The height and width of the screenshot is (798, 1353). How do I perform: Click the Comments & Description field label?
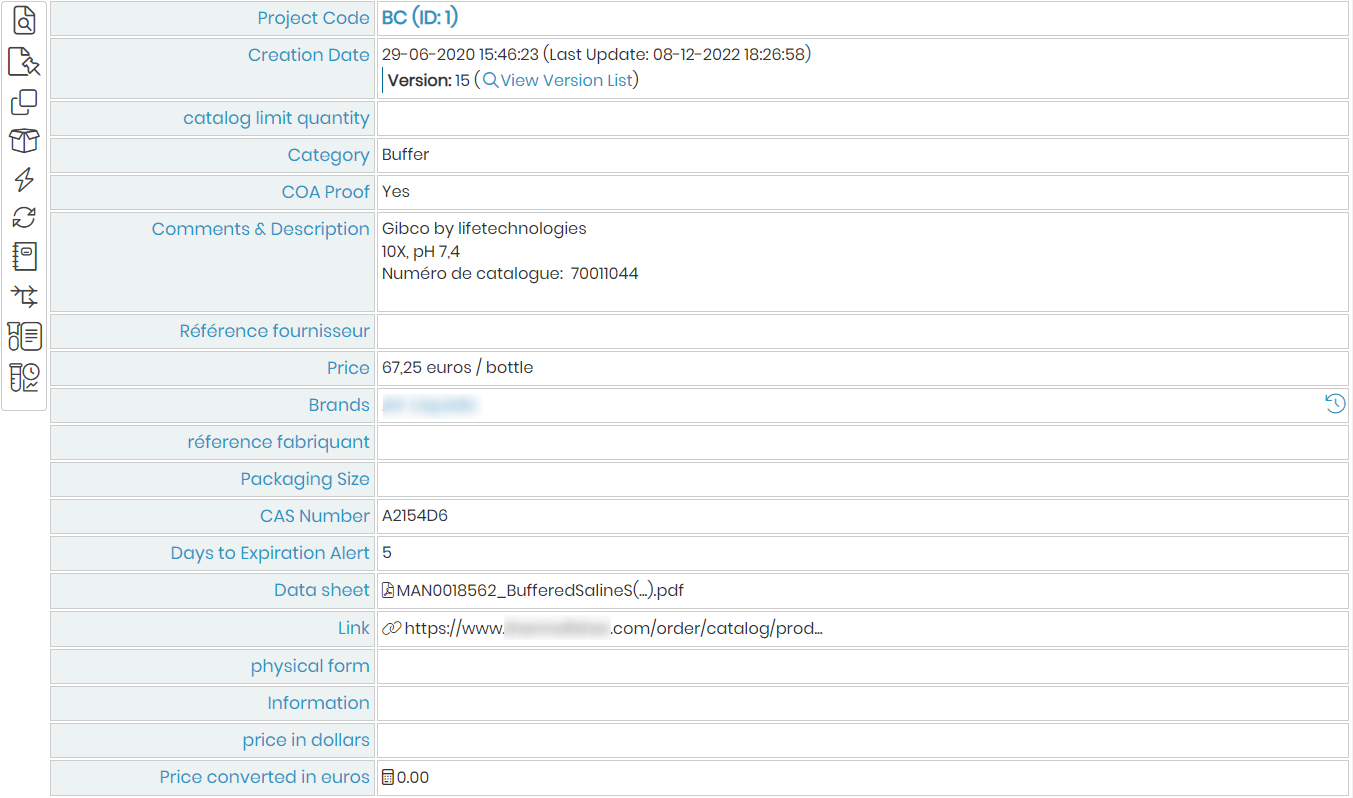260,229
